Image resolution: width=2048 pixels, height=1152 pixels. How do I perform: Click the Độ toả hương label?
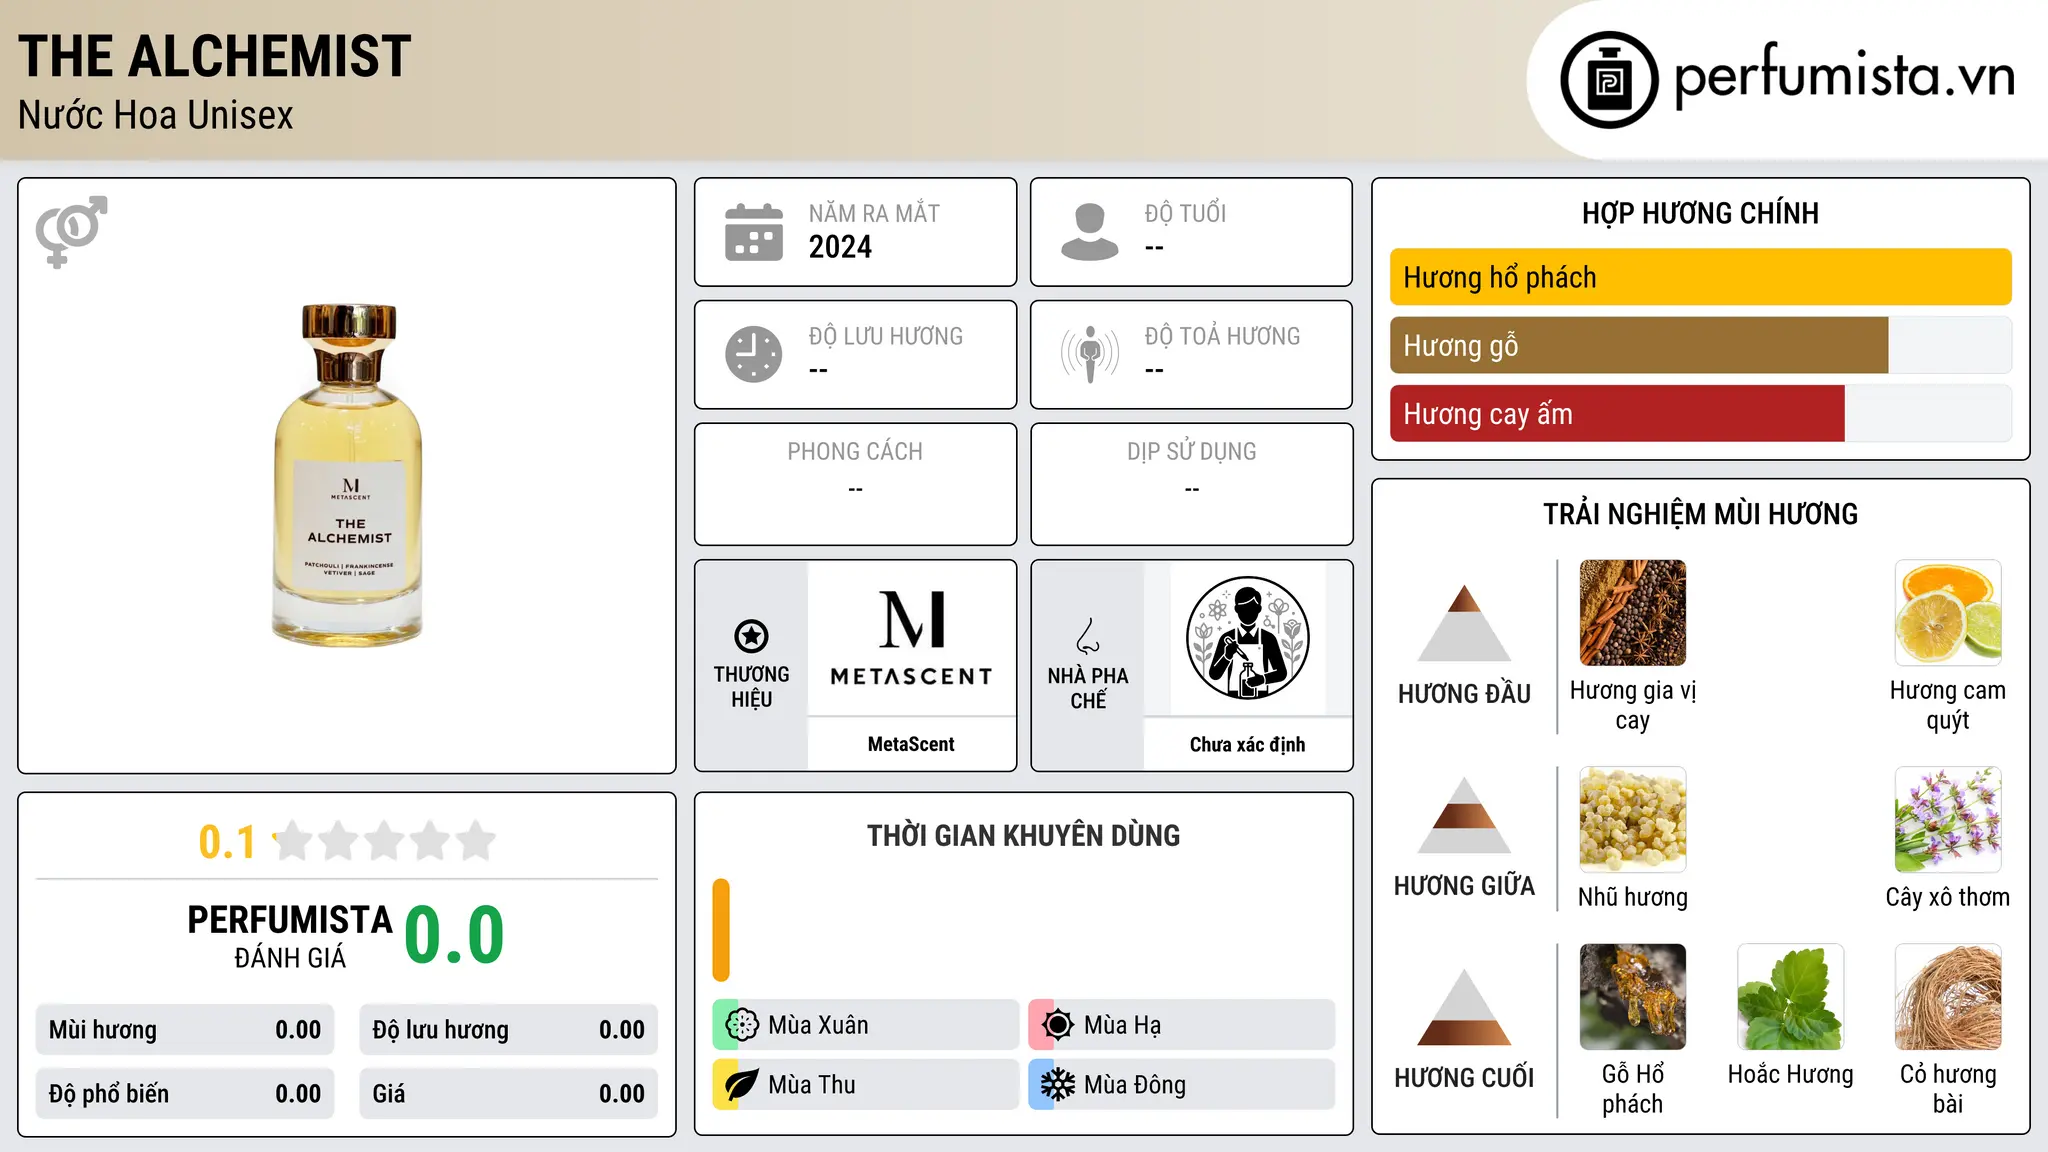1222,336
